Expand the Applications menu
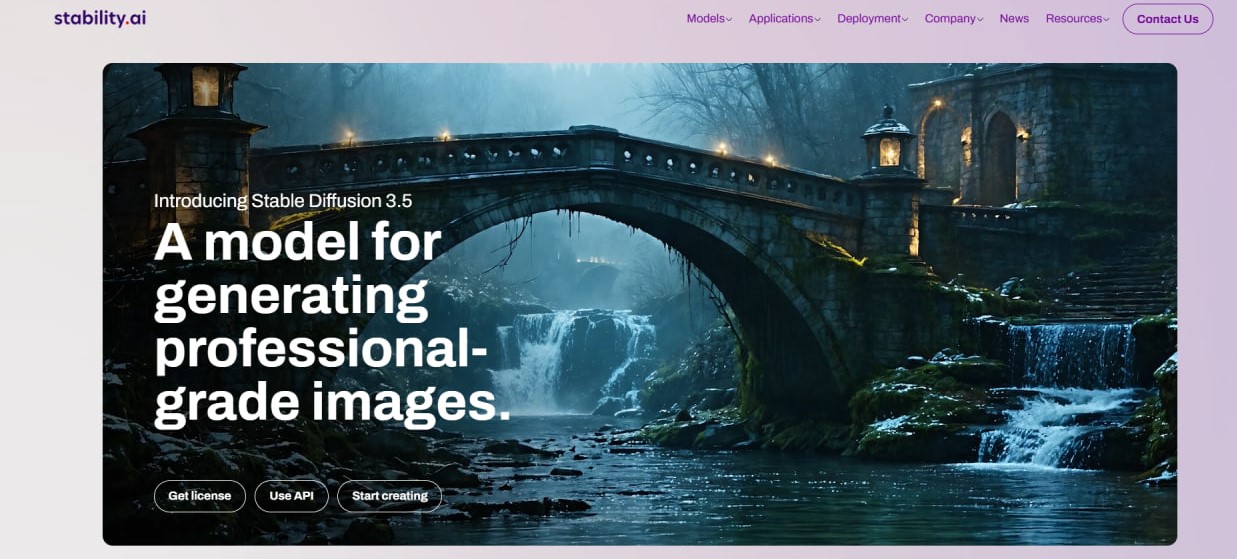 785,19
